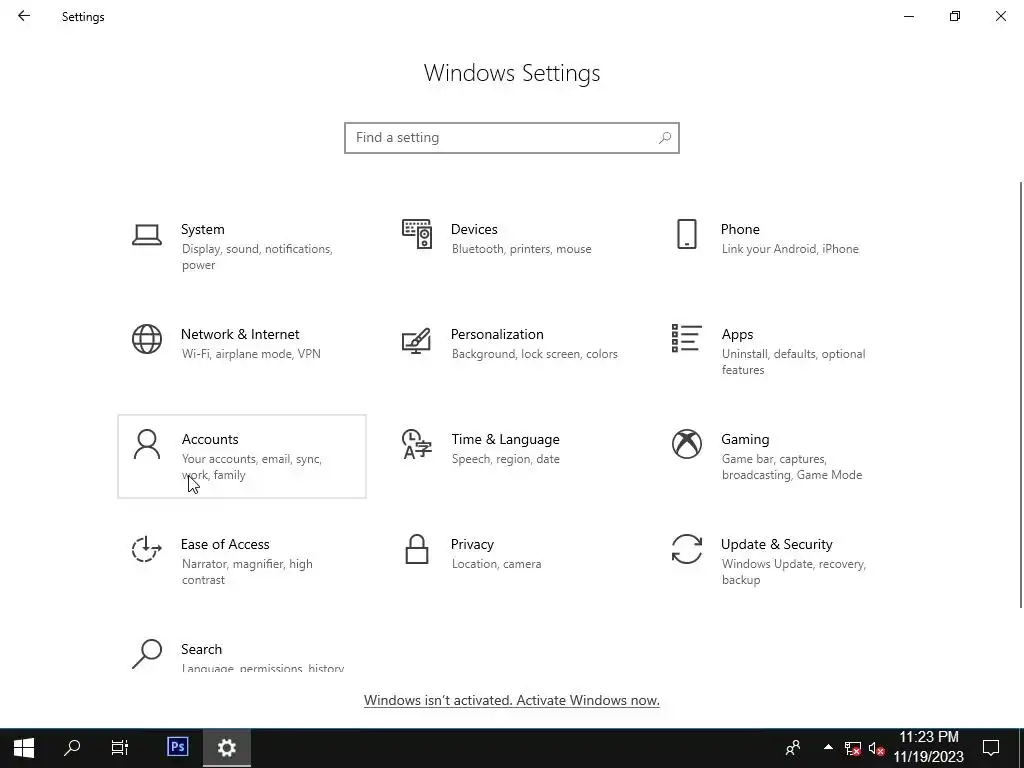The width and height of the screenshot is (1024, 768).
Task: Click 'Display, sound, notifications, power' text
Action: pos(257,257)
